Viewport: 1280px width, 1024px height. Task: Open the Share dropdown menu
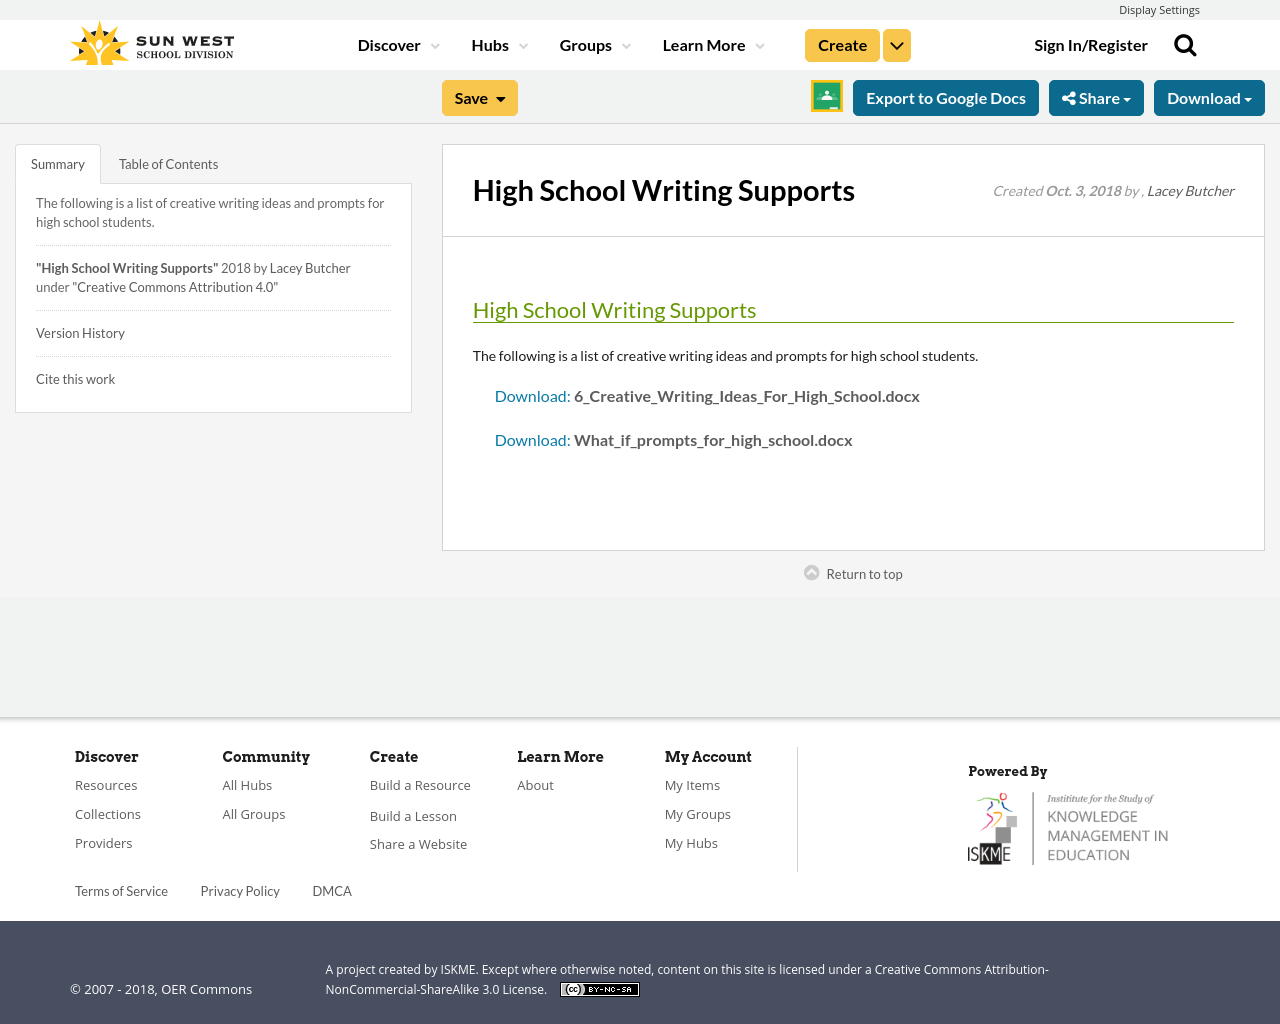point(1096,98)
